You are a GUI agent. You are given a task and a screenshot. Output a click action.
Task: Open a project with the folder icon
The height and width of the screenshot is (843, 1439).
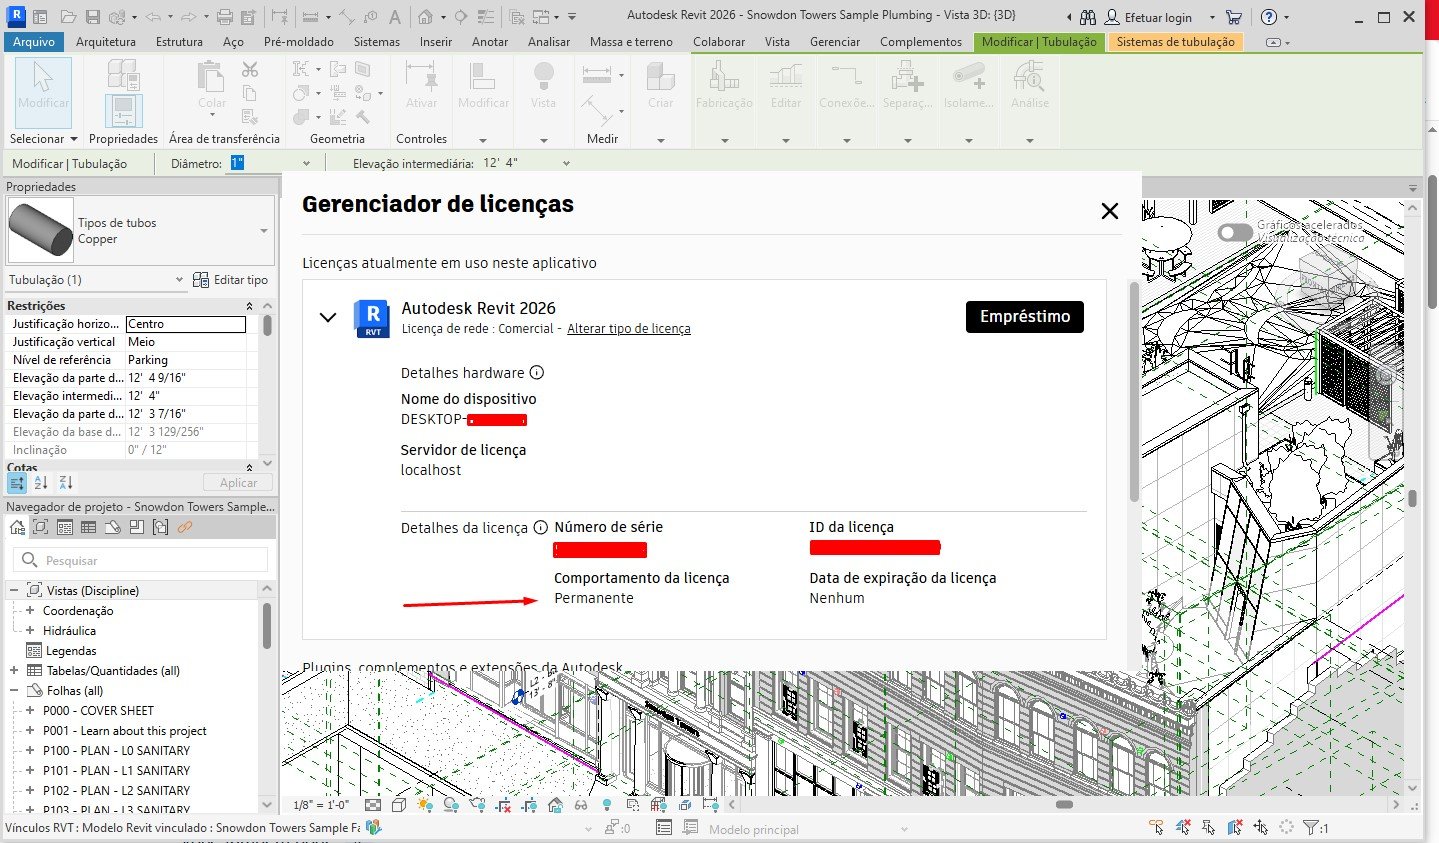68,17
